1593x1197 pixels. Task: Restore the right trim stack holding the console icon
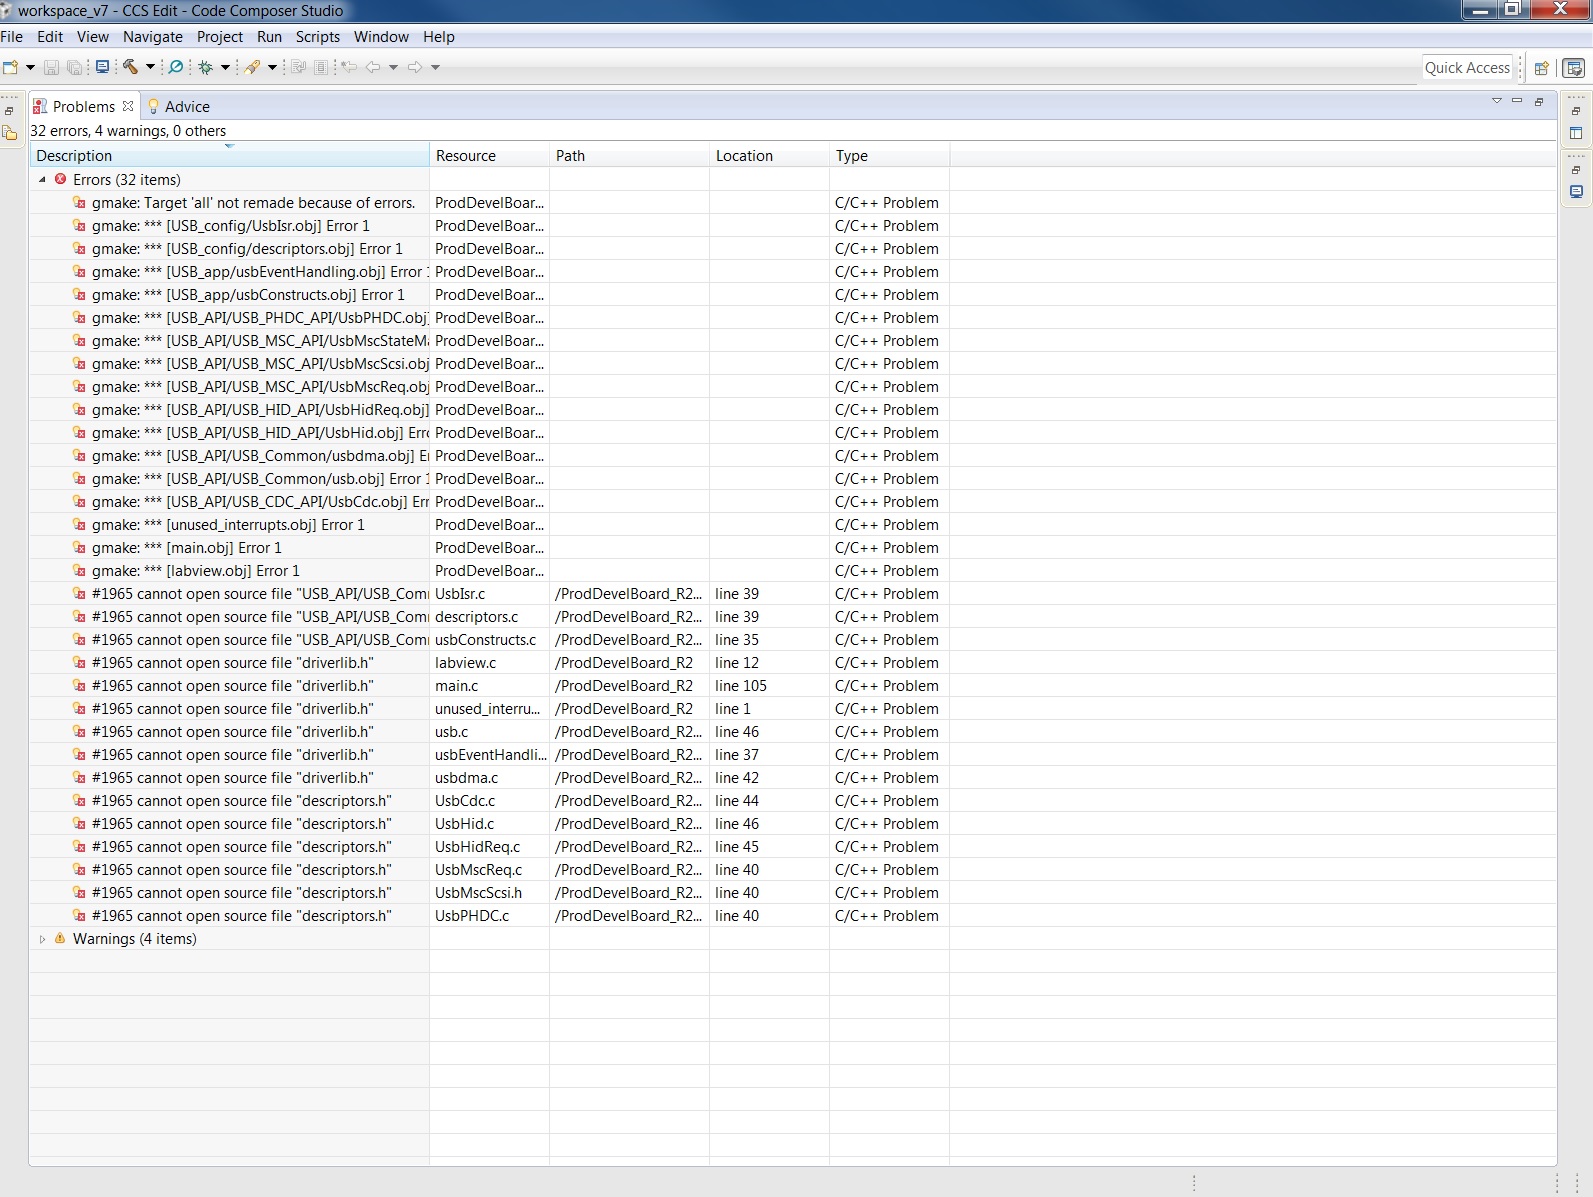pos(1576,170)
